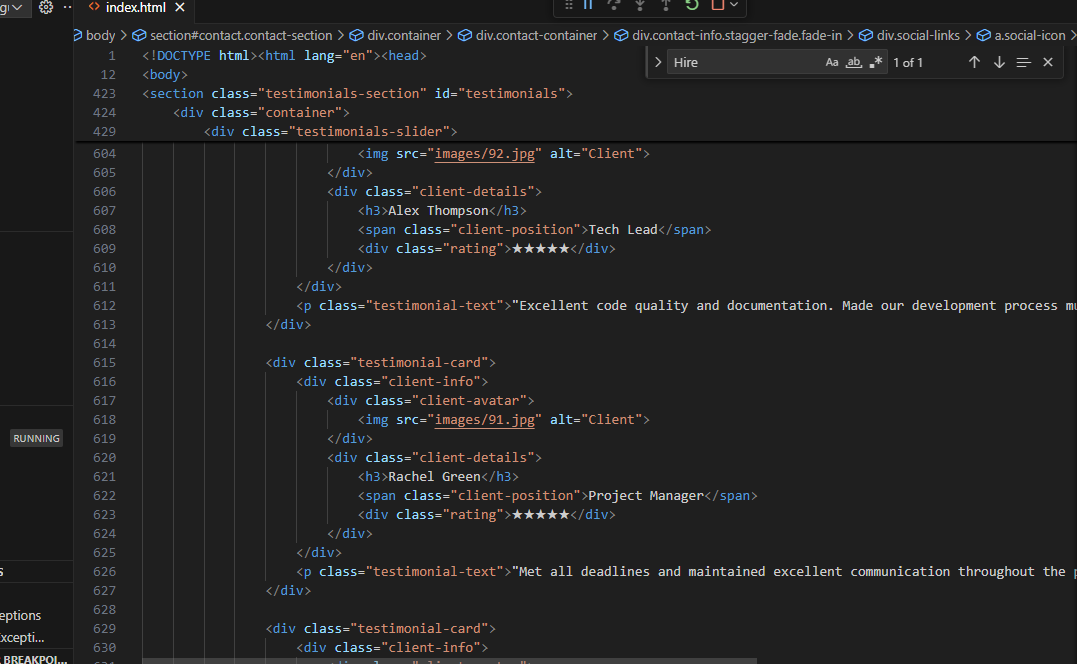Select the div.contact-container breadcrumb
1077x664 pixels.
point(536,35)
